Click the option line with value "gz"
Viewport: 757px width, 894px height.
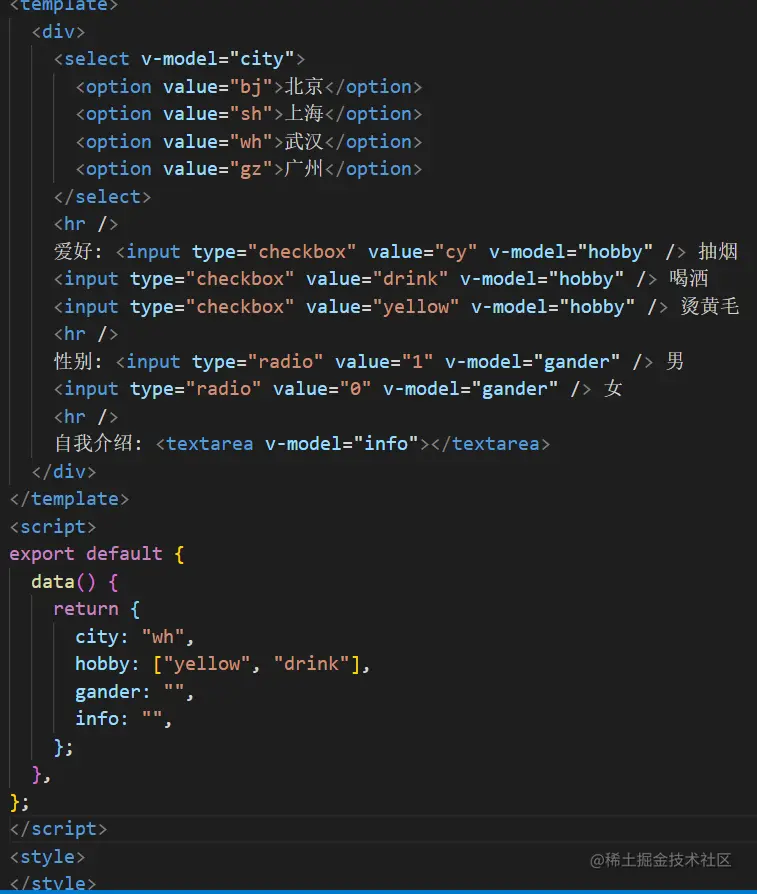point(249,169)
